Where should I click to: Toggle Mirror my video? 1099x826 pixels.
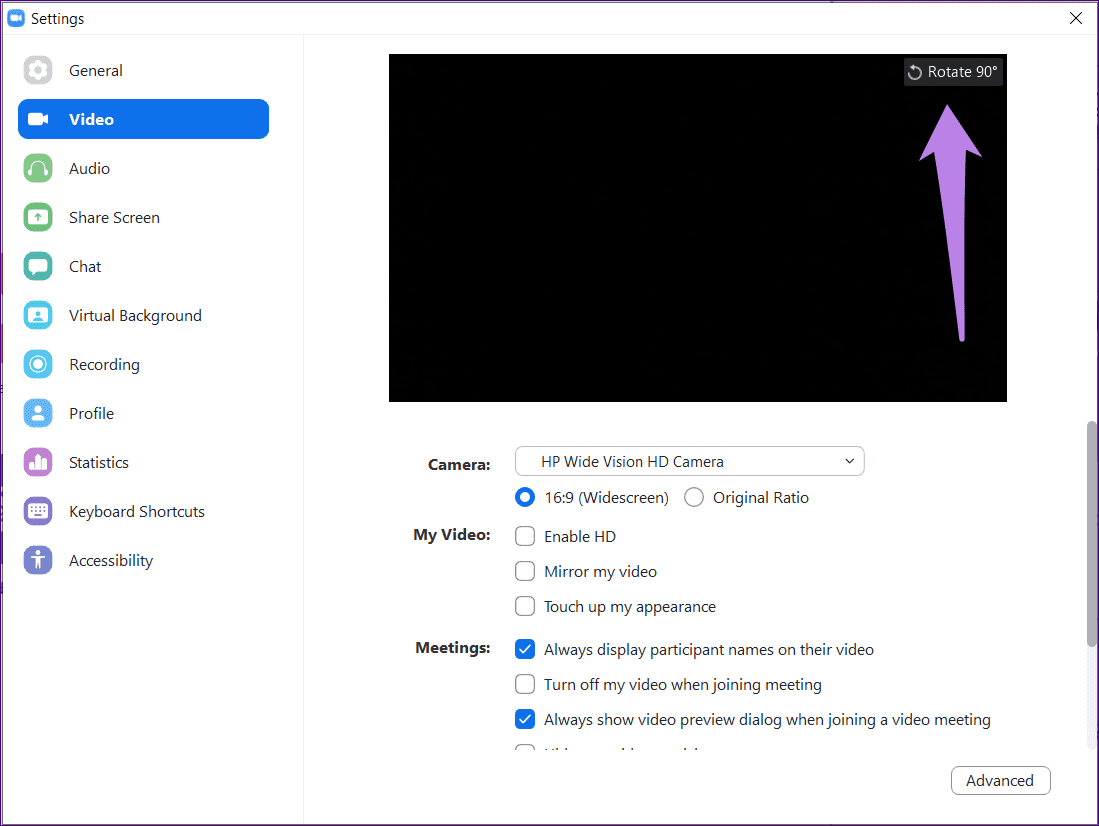[x=525, y=571]
